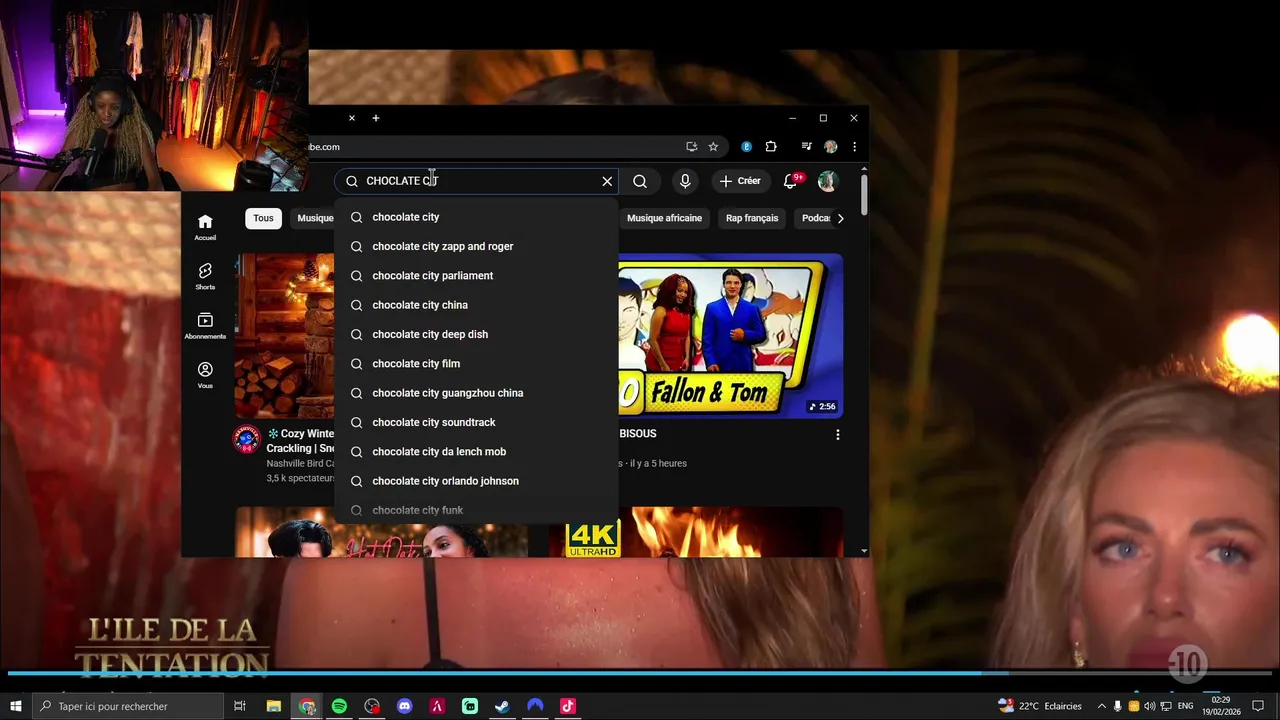Choose suggestion "chocolate city zapp and roger"
1280x720 pixels.
476,246
